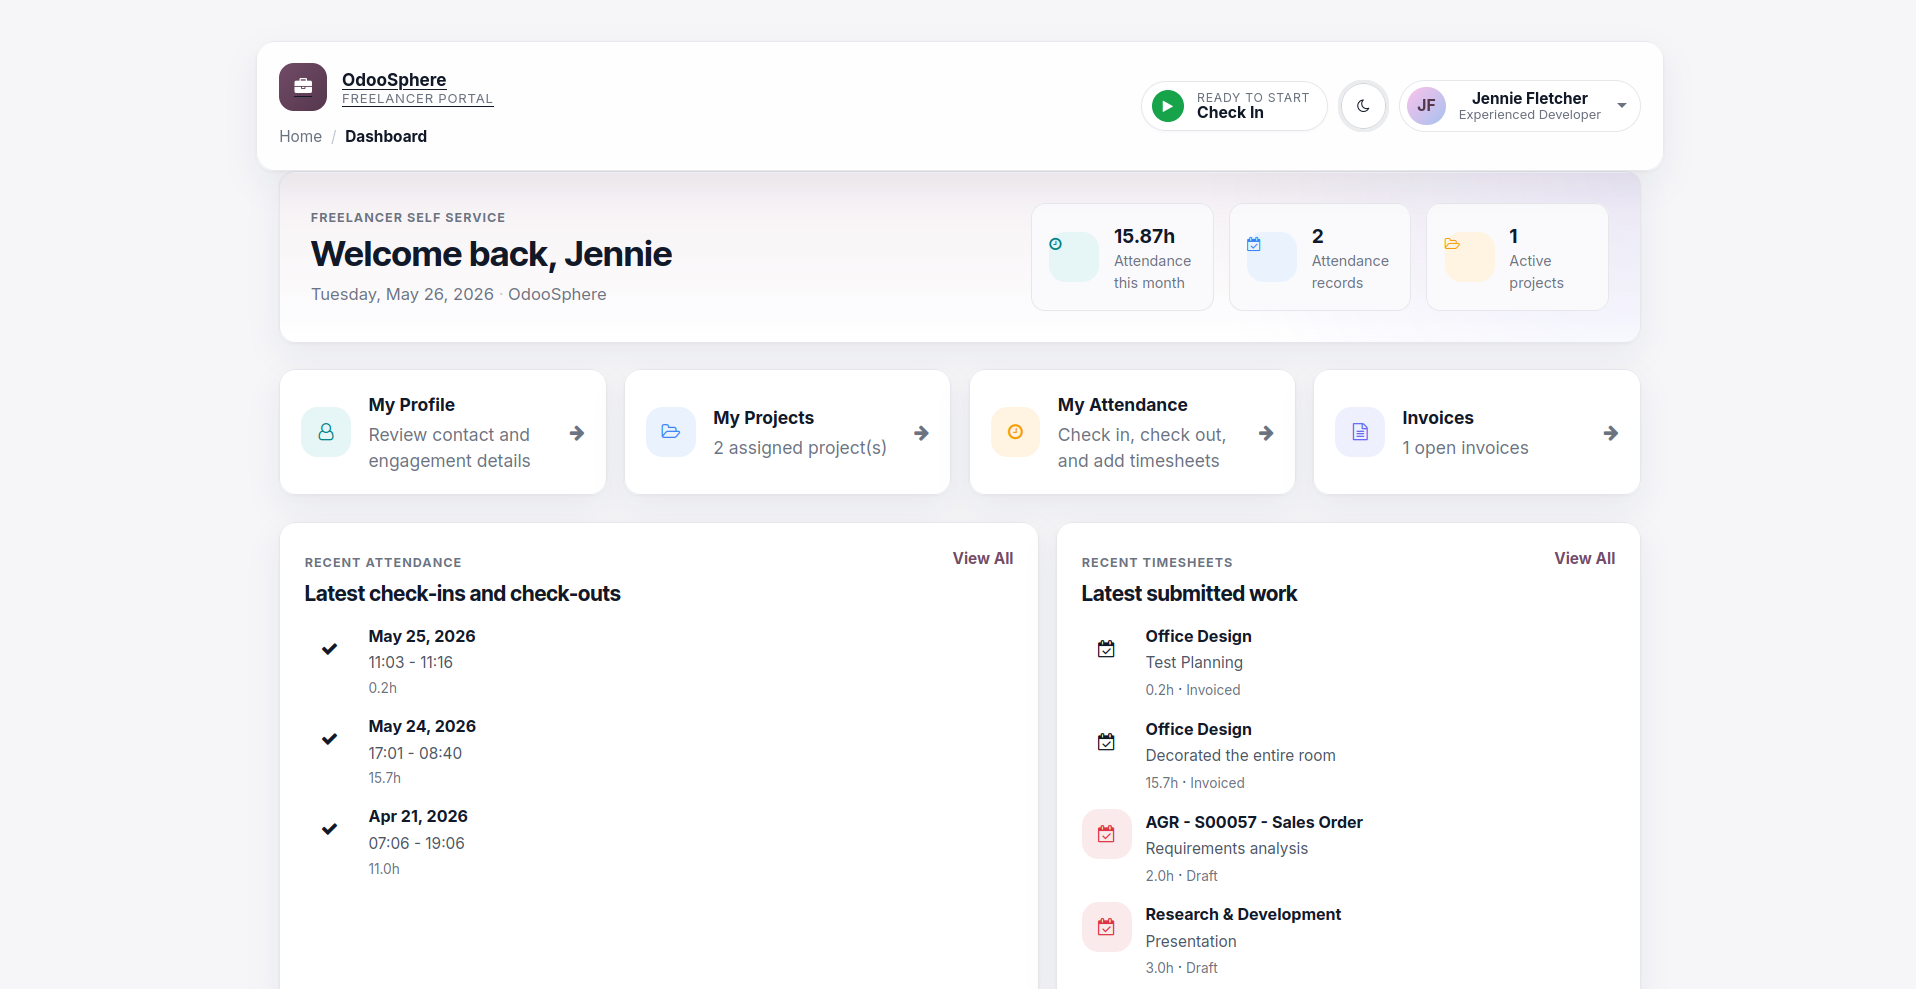Screen dimensions: 1916x989
Task: Click the Research & Development timesheet title
Action: click(x=1243, y=915)
